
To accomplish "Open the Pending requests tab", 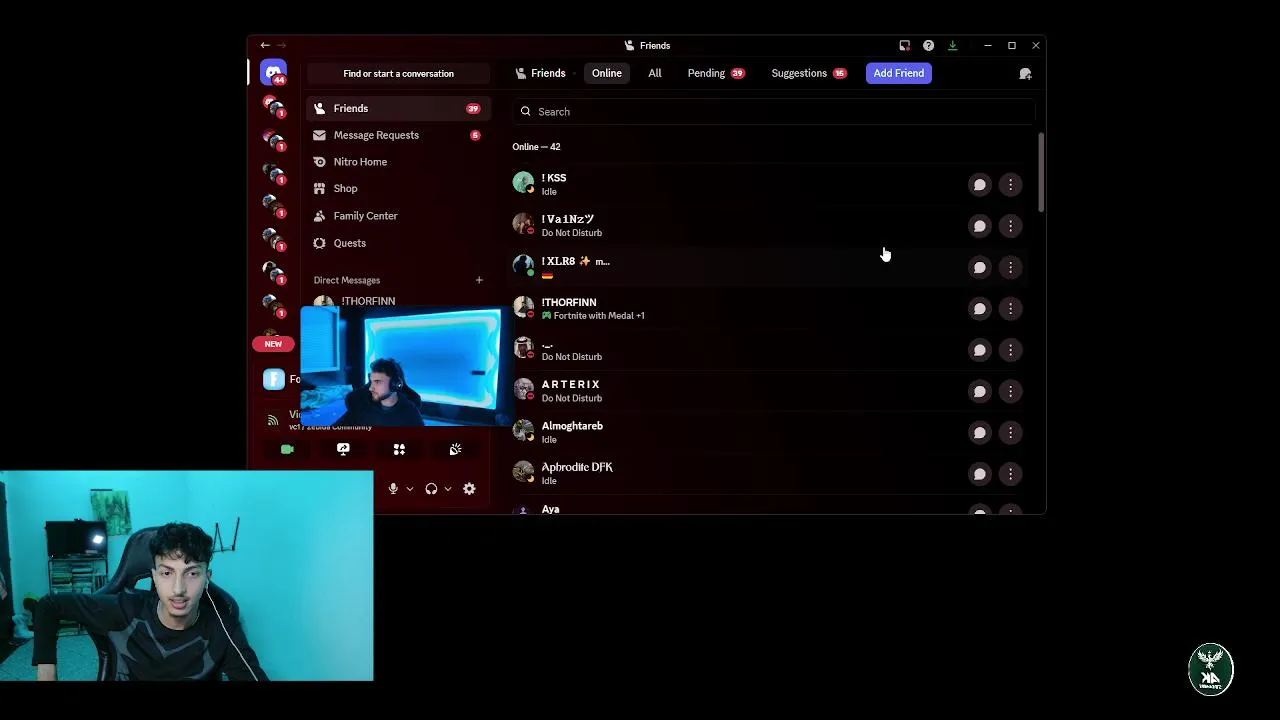I will point(715,73).
